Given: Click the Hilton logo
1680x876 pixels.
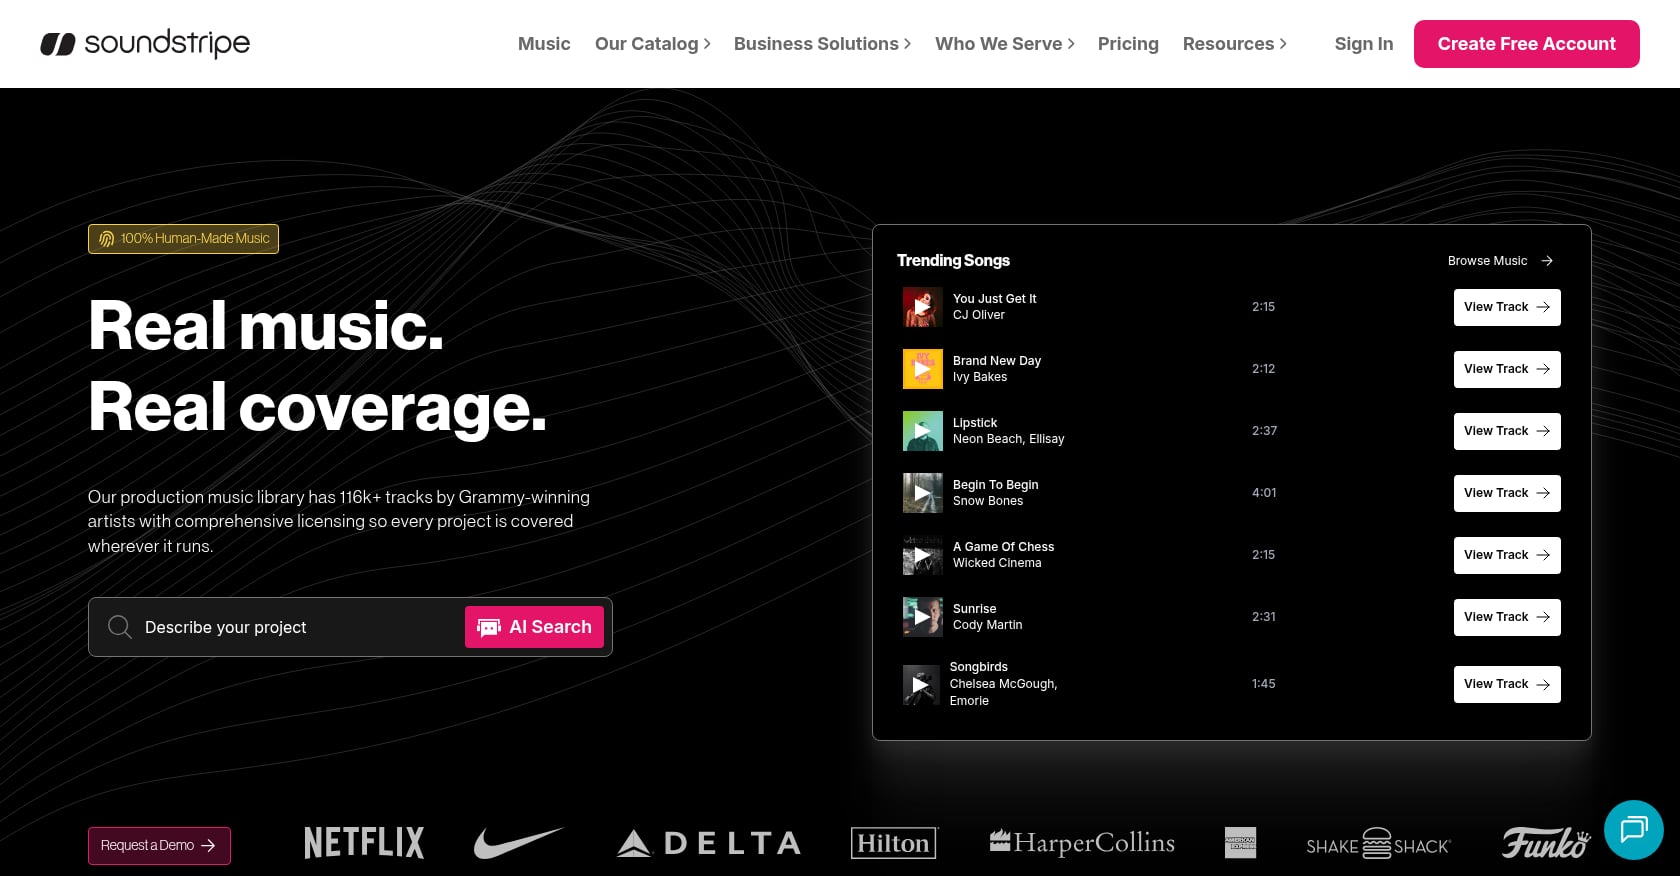Looking at the screenshot, I should pos(894,843).
